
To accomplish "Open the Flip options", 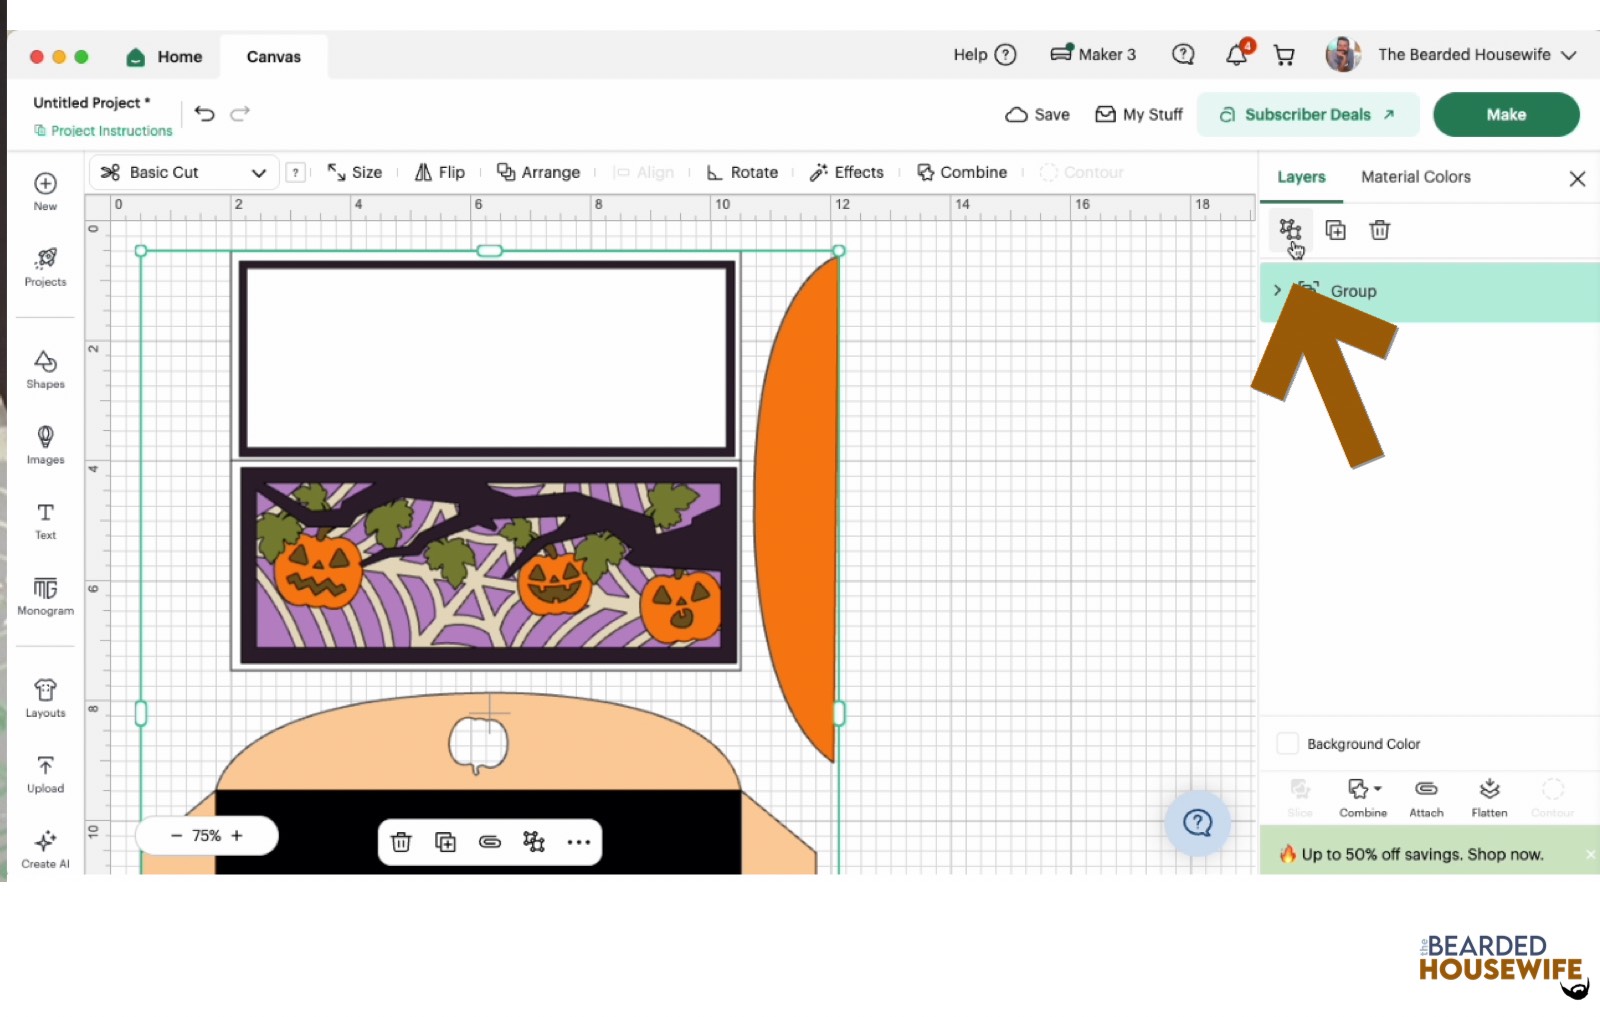I will tap(440, 172).
